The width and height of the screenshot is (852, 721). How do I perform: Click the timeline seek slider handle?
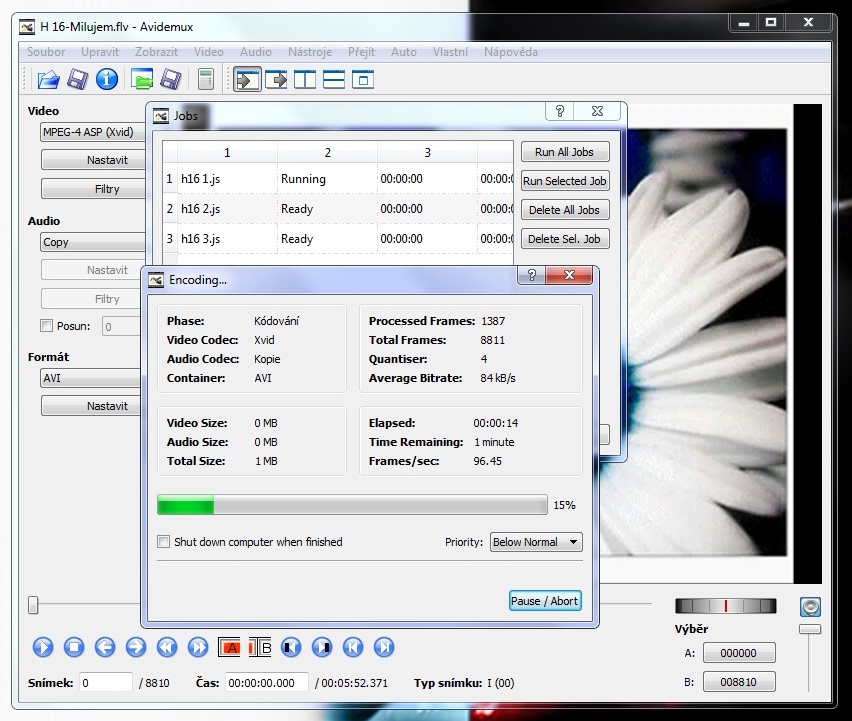pos(33,604)
